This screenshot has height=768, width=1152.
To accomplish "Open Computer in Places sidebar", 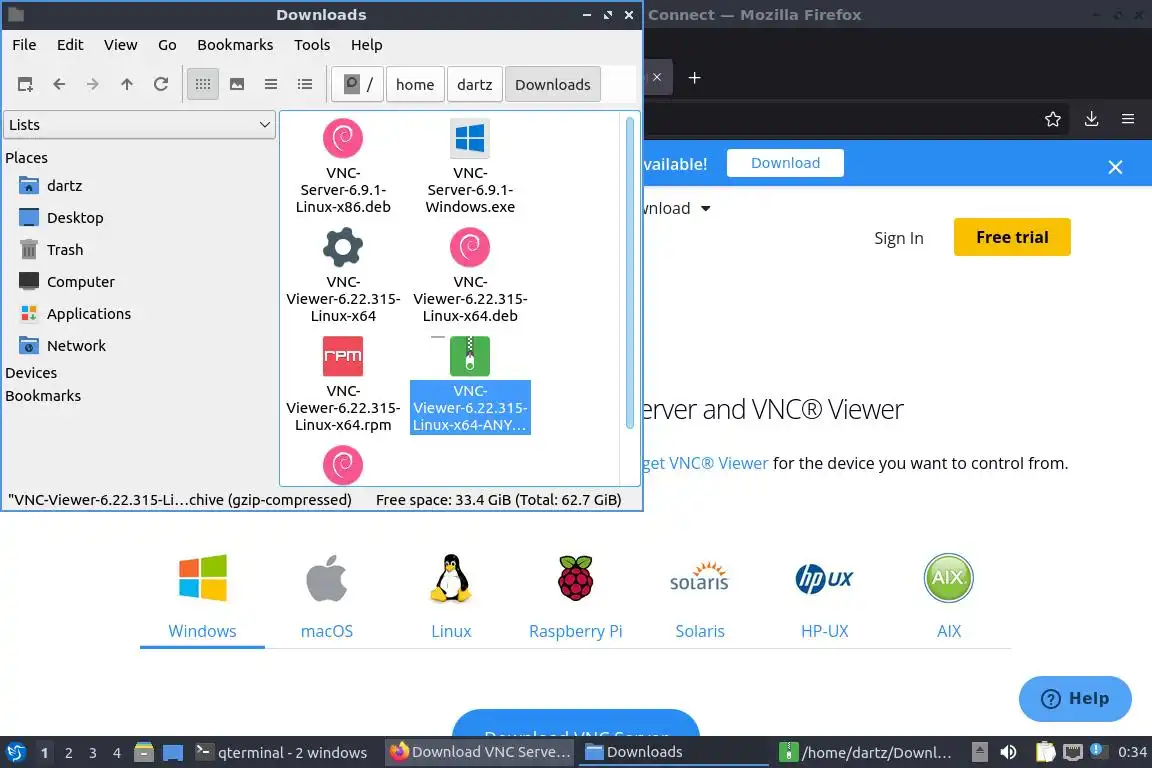I will pyautogui.click(x=81, y=281).
